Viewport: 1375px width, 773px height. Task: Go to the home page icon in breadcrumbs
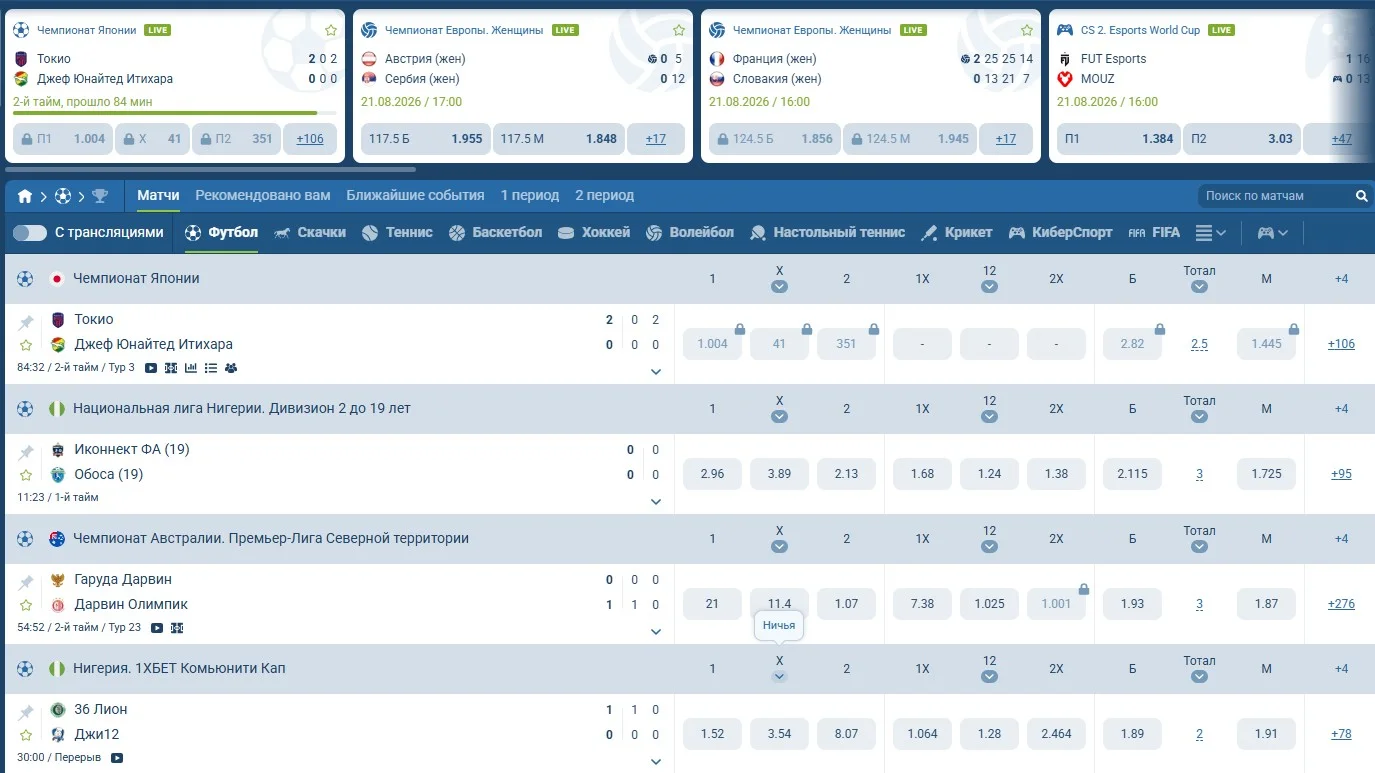click(x=25, y=196)
